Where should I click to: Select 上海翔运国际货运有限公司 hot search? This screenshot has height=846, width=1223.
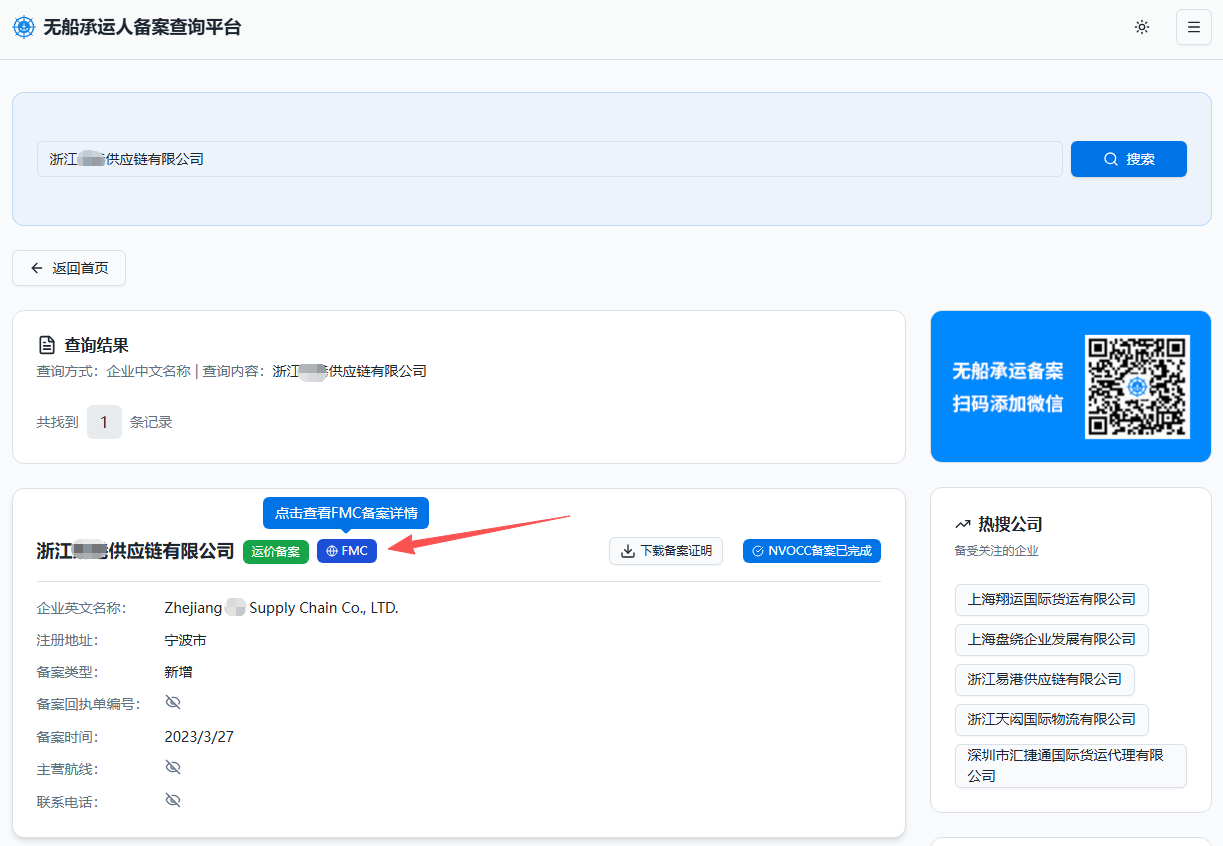pos(1051,600)
